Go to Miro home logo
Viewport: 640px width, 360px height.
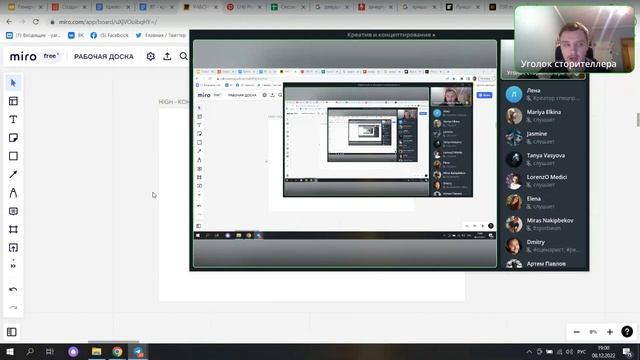(x=23, y=56)
